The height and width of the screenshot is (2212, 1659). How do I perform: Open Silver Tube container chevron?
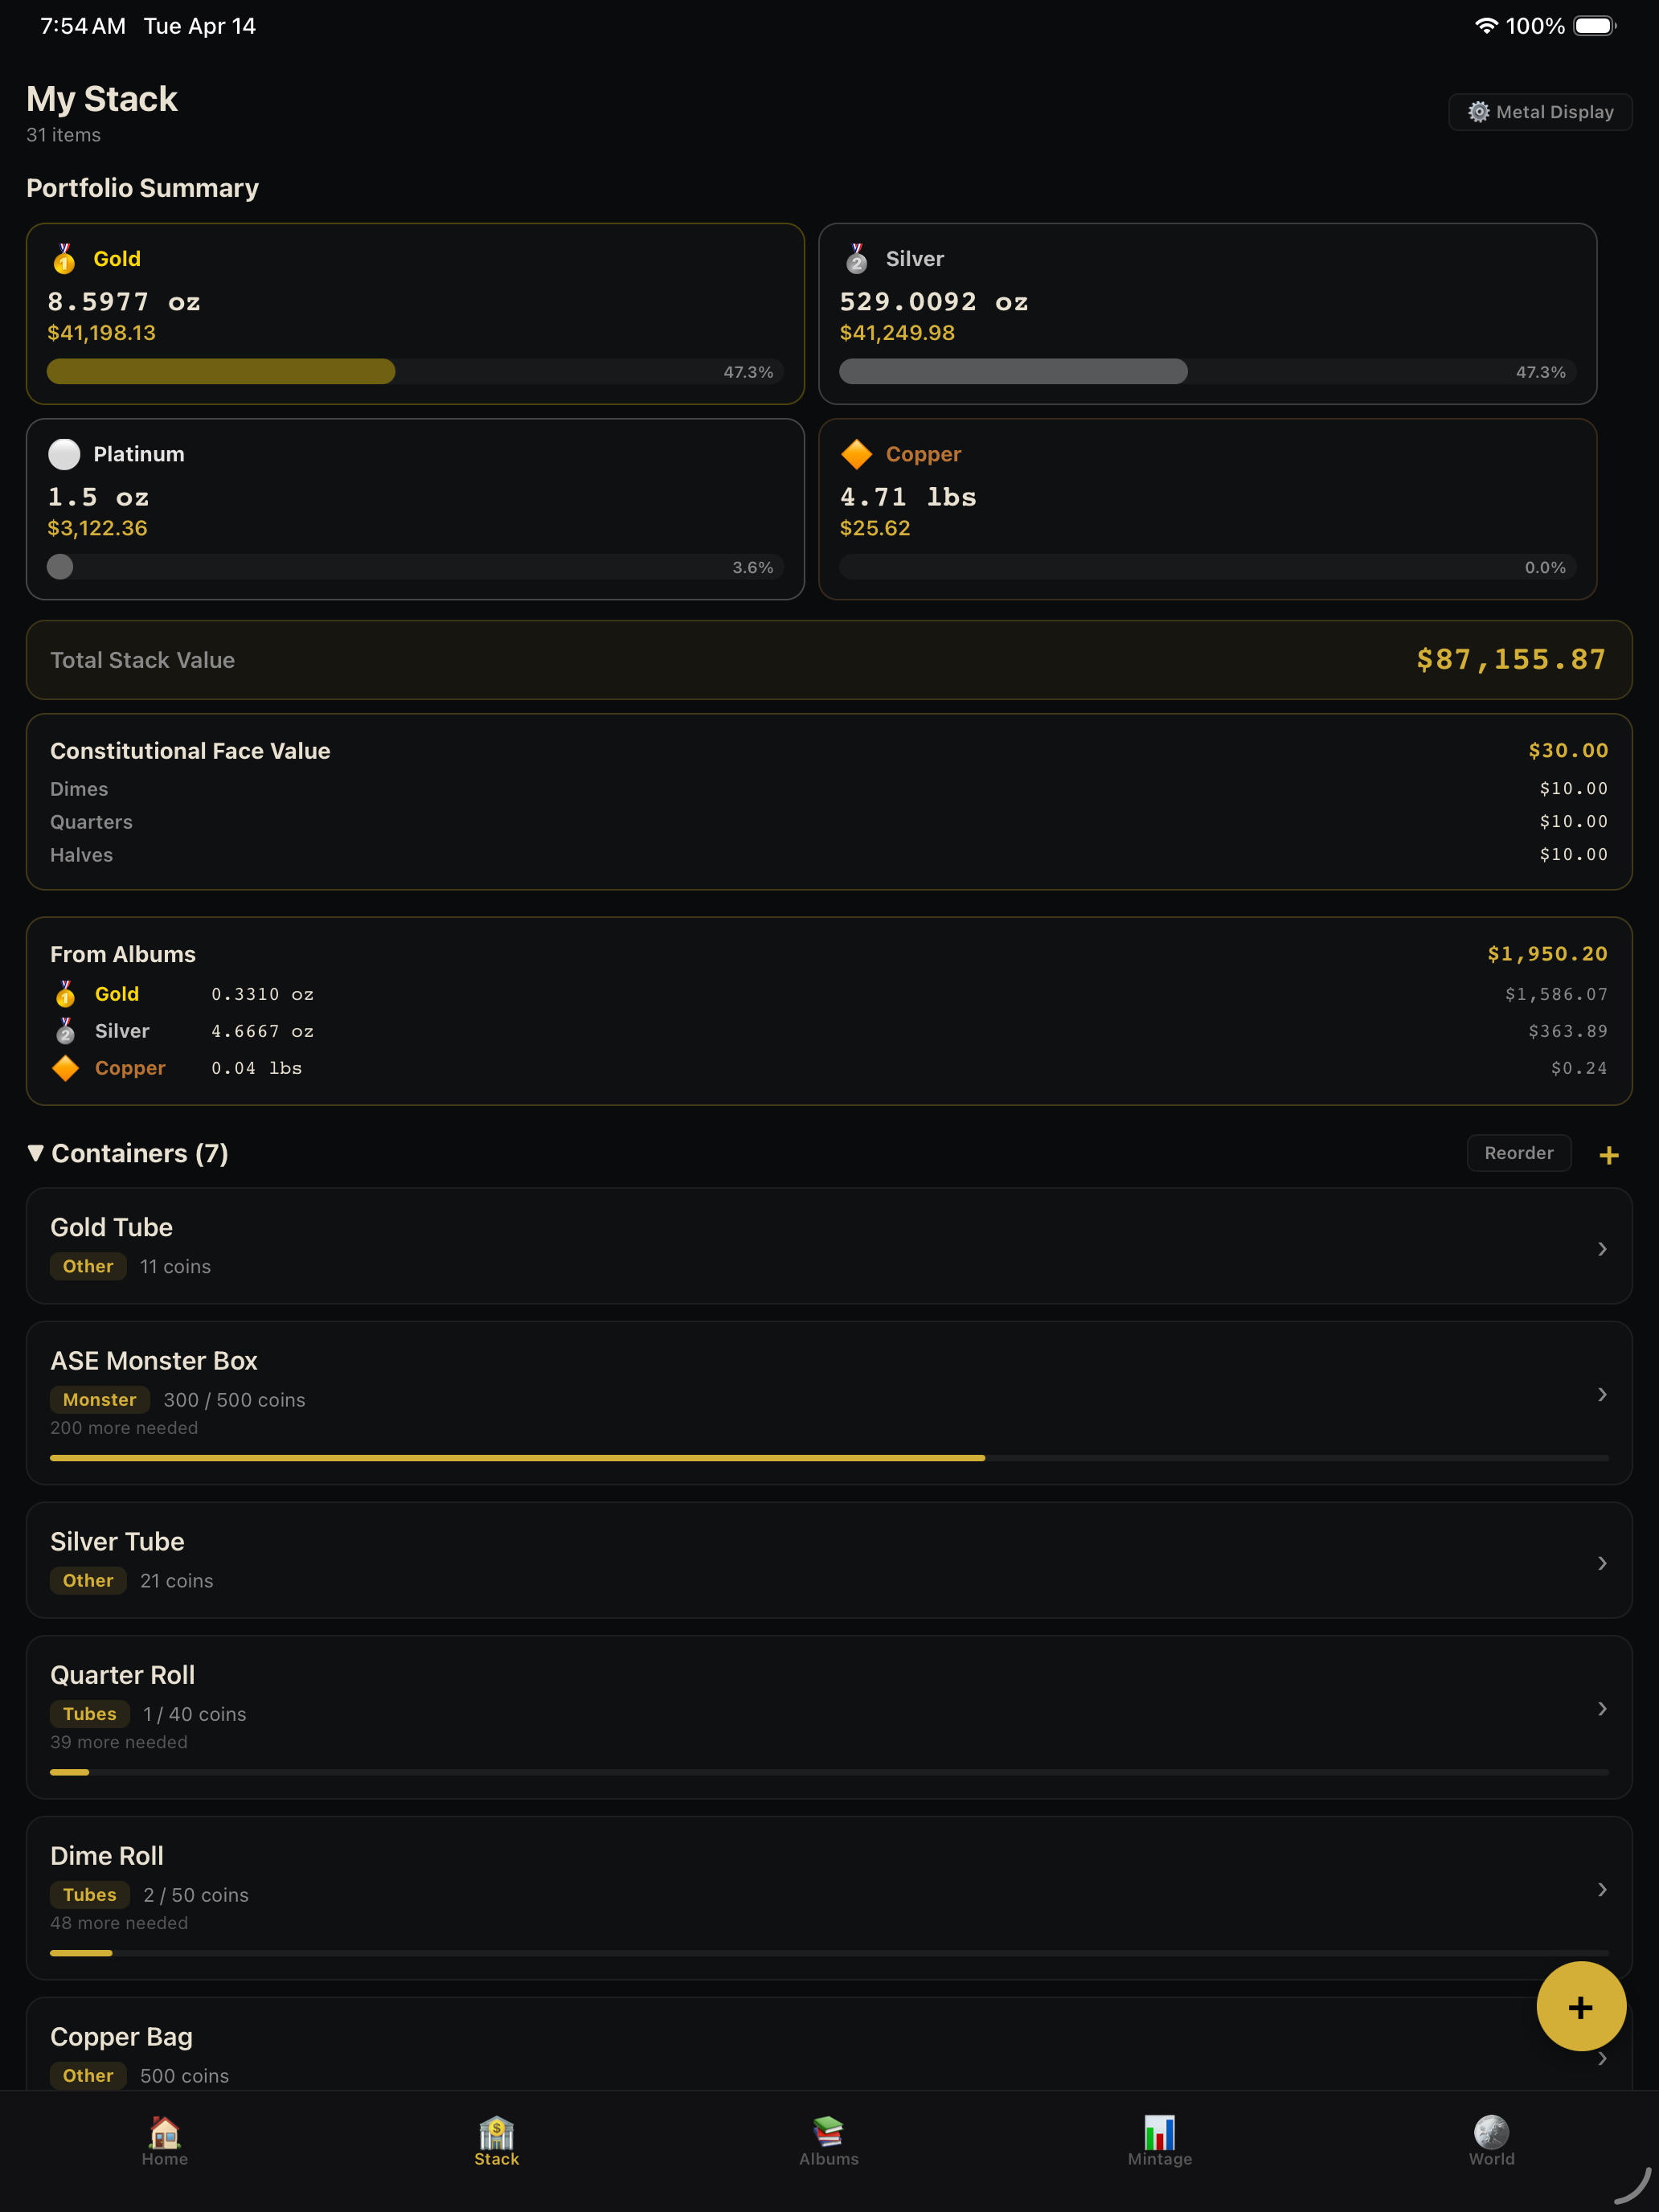[1602, 1563]
